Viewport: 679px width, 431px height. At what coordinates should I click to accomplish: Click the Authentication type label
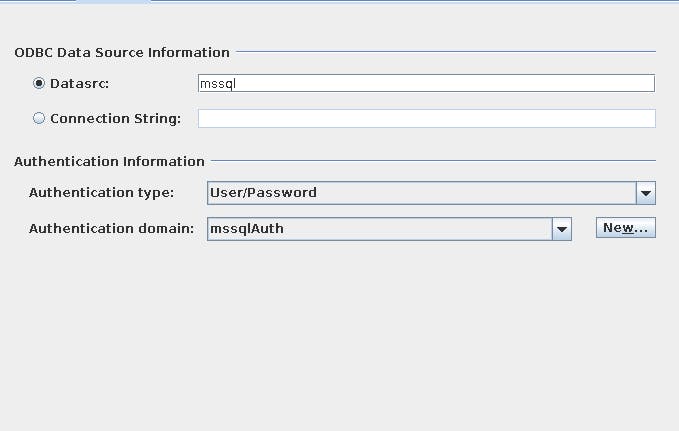point(101,193)
